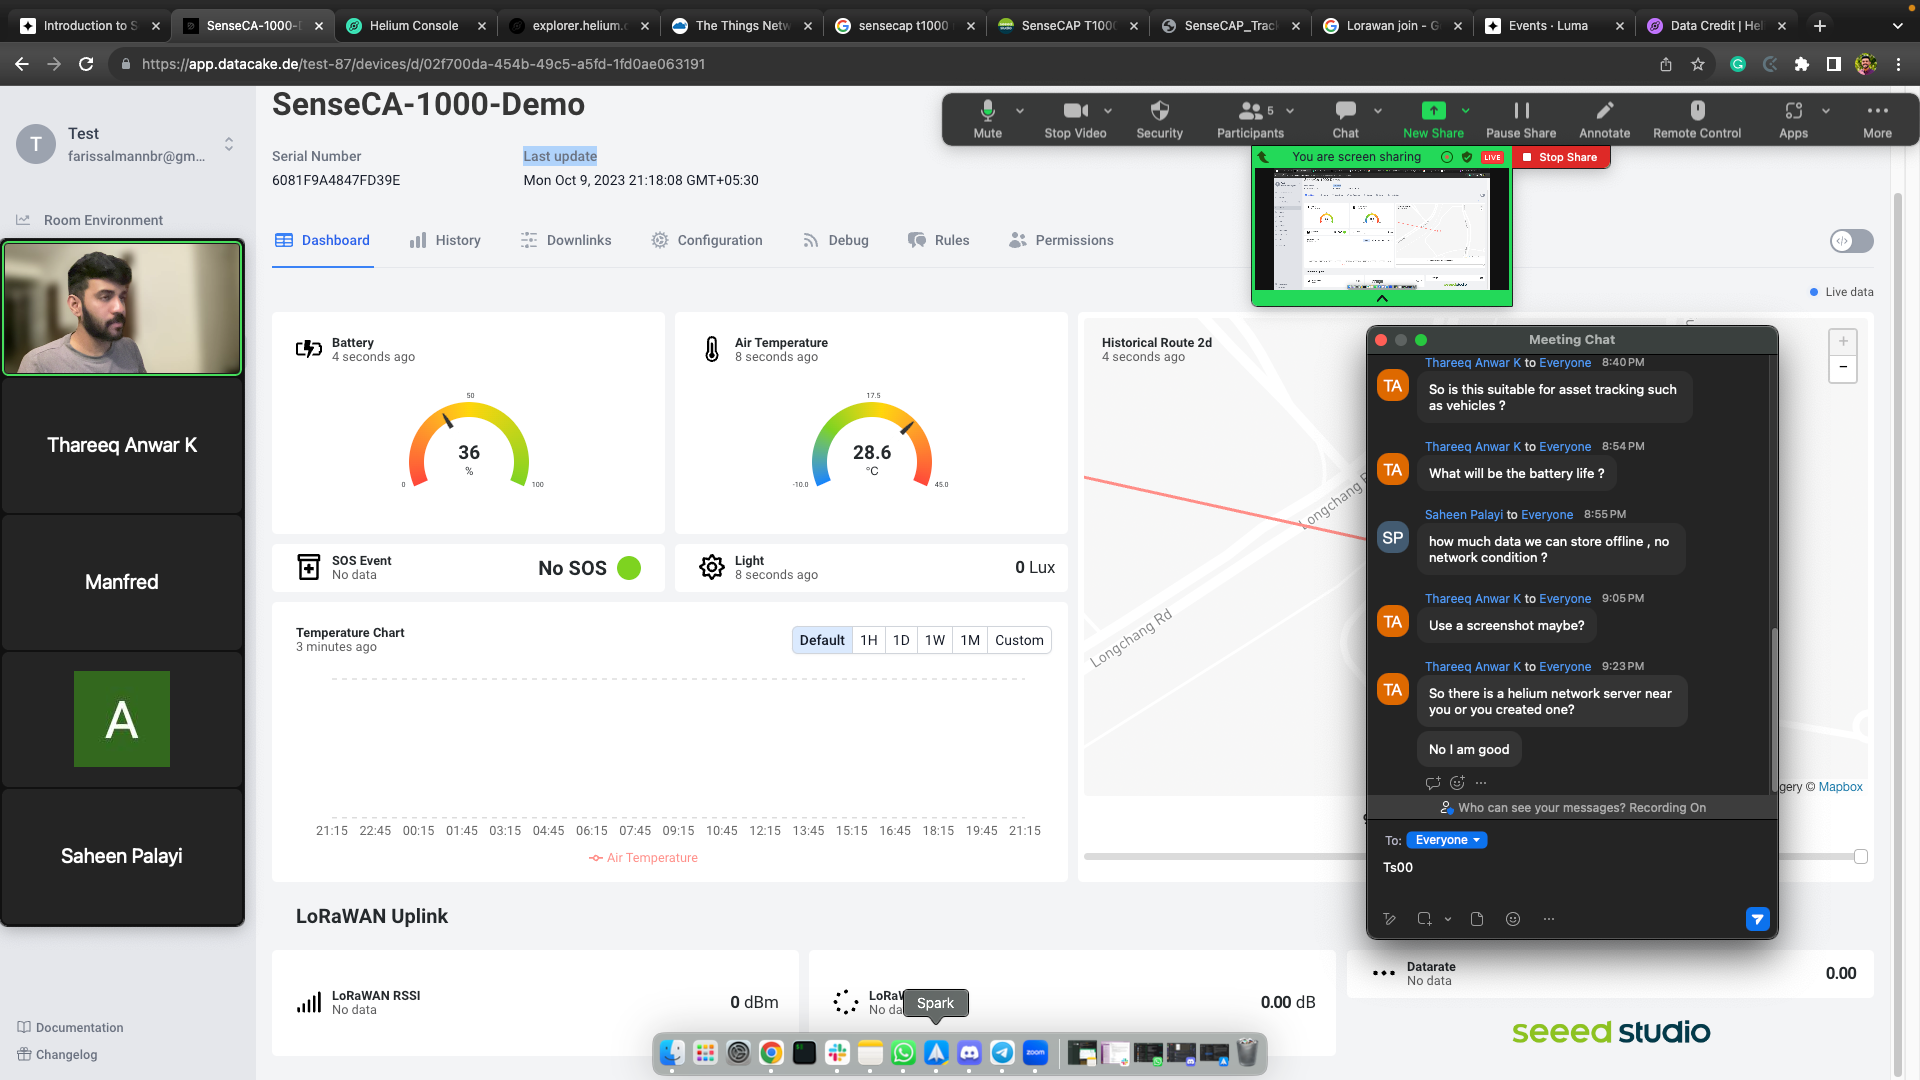1920x1080 pixels.
Task: Switch to the Downlinks tab
Action: coord(566,240)
